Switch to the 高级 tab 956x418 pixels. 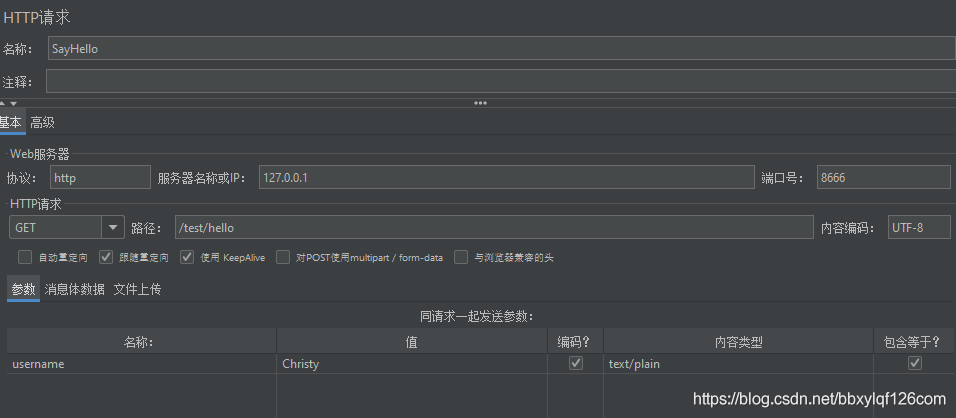click(x=42, y=123)
